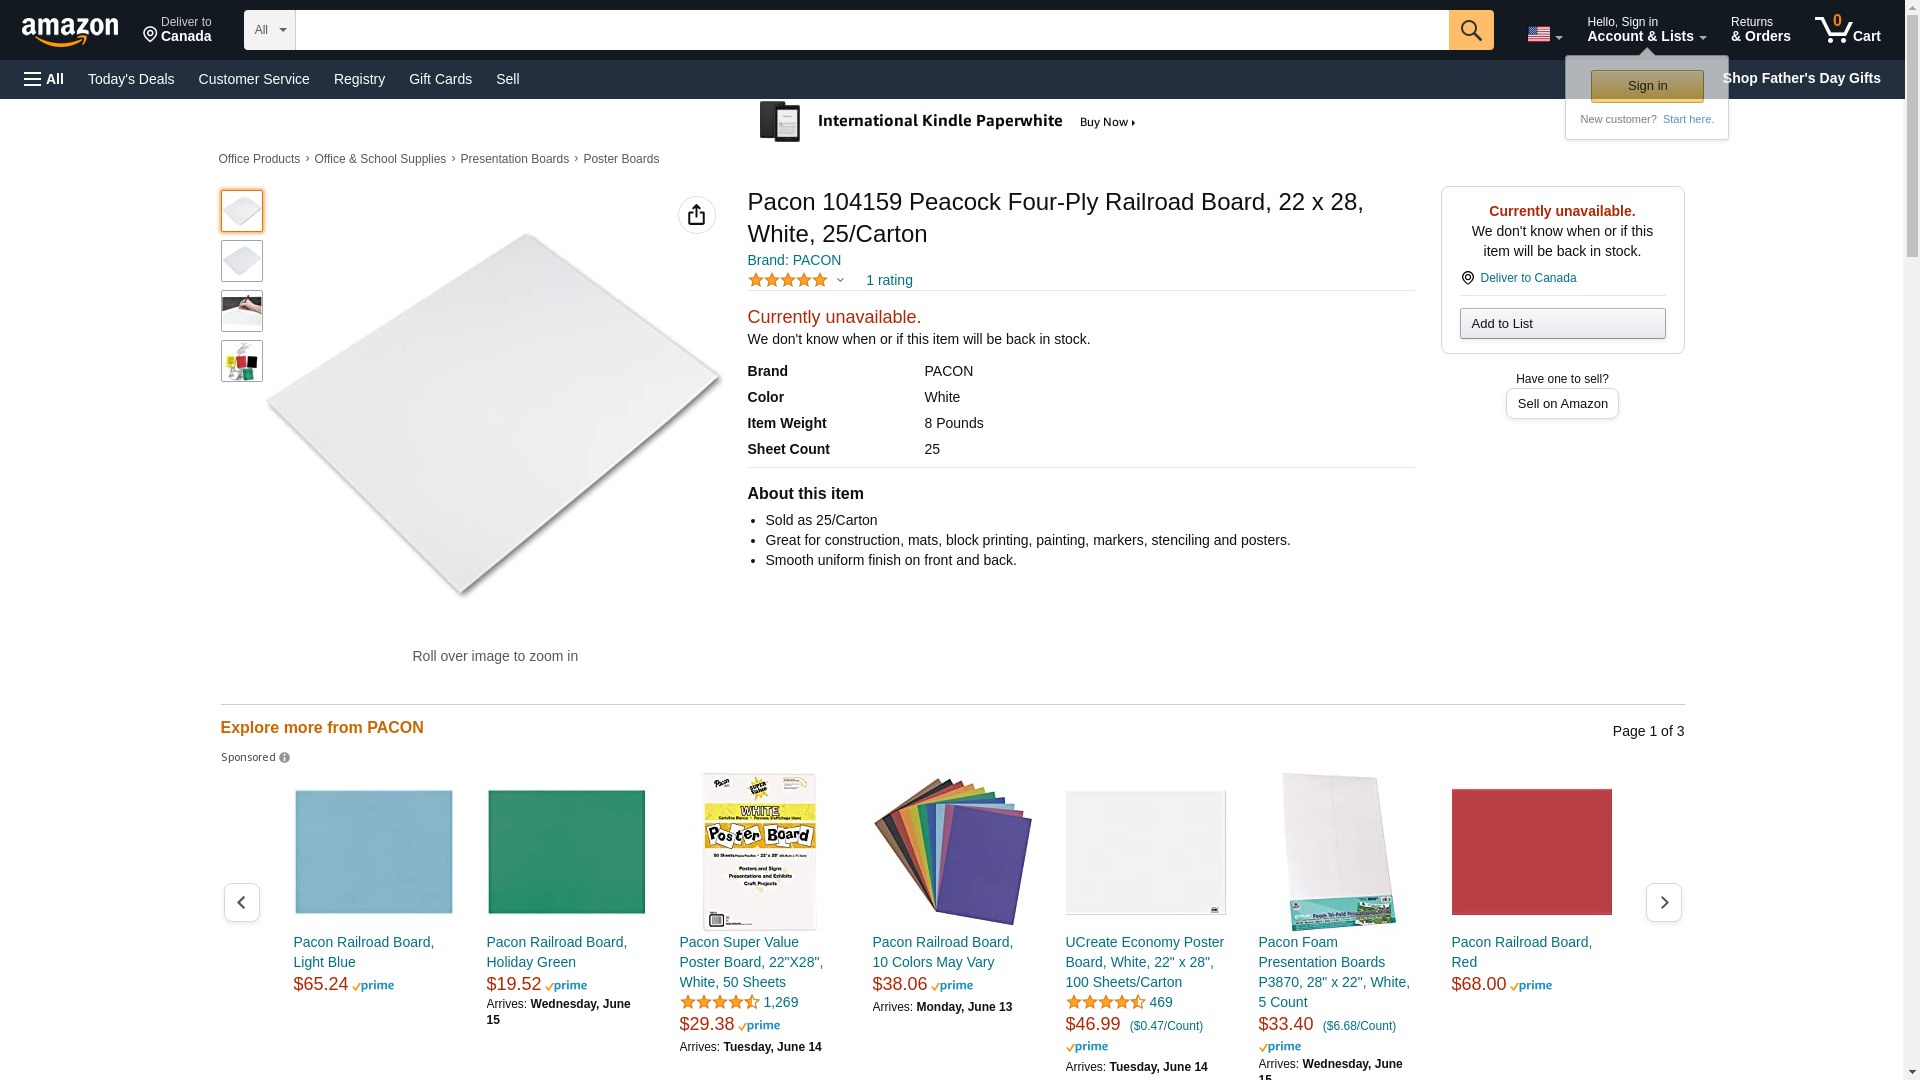Image resolution: width=1920 pixels, height=1080 pixels.
Task: Select the third product thumbnail with hand
Action: [x=242, y=311]
